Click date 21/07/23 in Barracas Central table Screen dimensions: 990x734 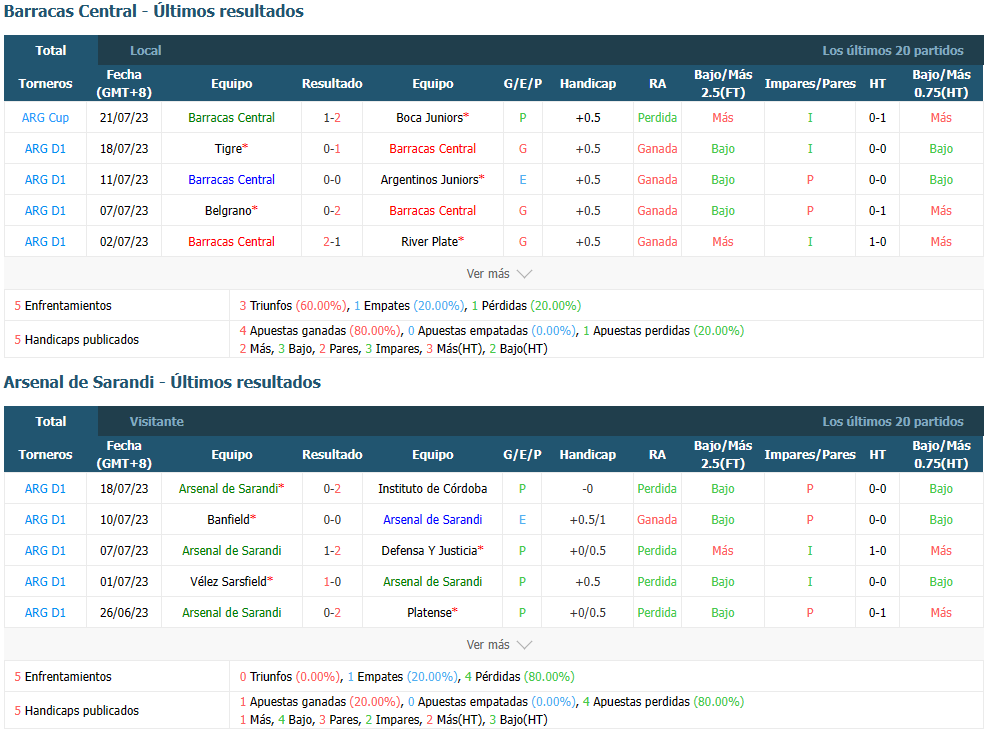124,118
